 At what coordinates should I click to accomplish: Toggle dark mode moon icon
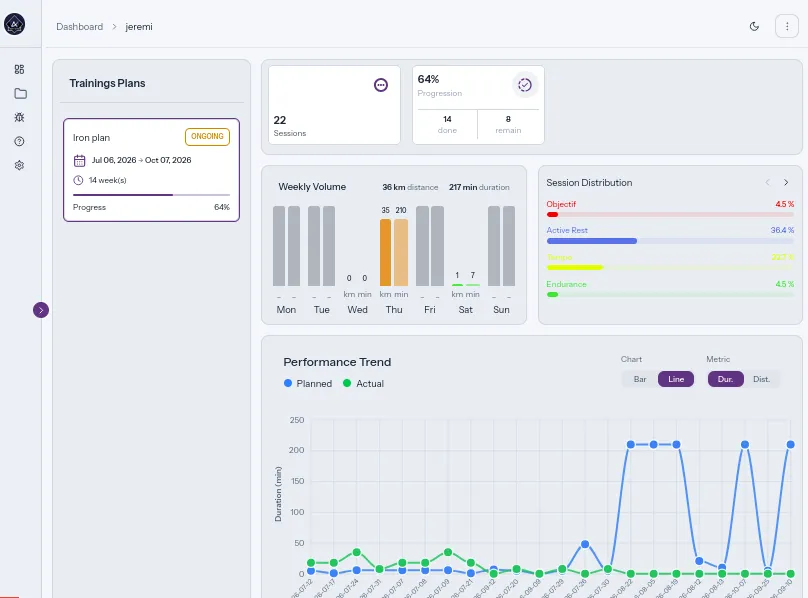pyautogui.click(x=754, y=26)
